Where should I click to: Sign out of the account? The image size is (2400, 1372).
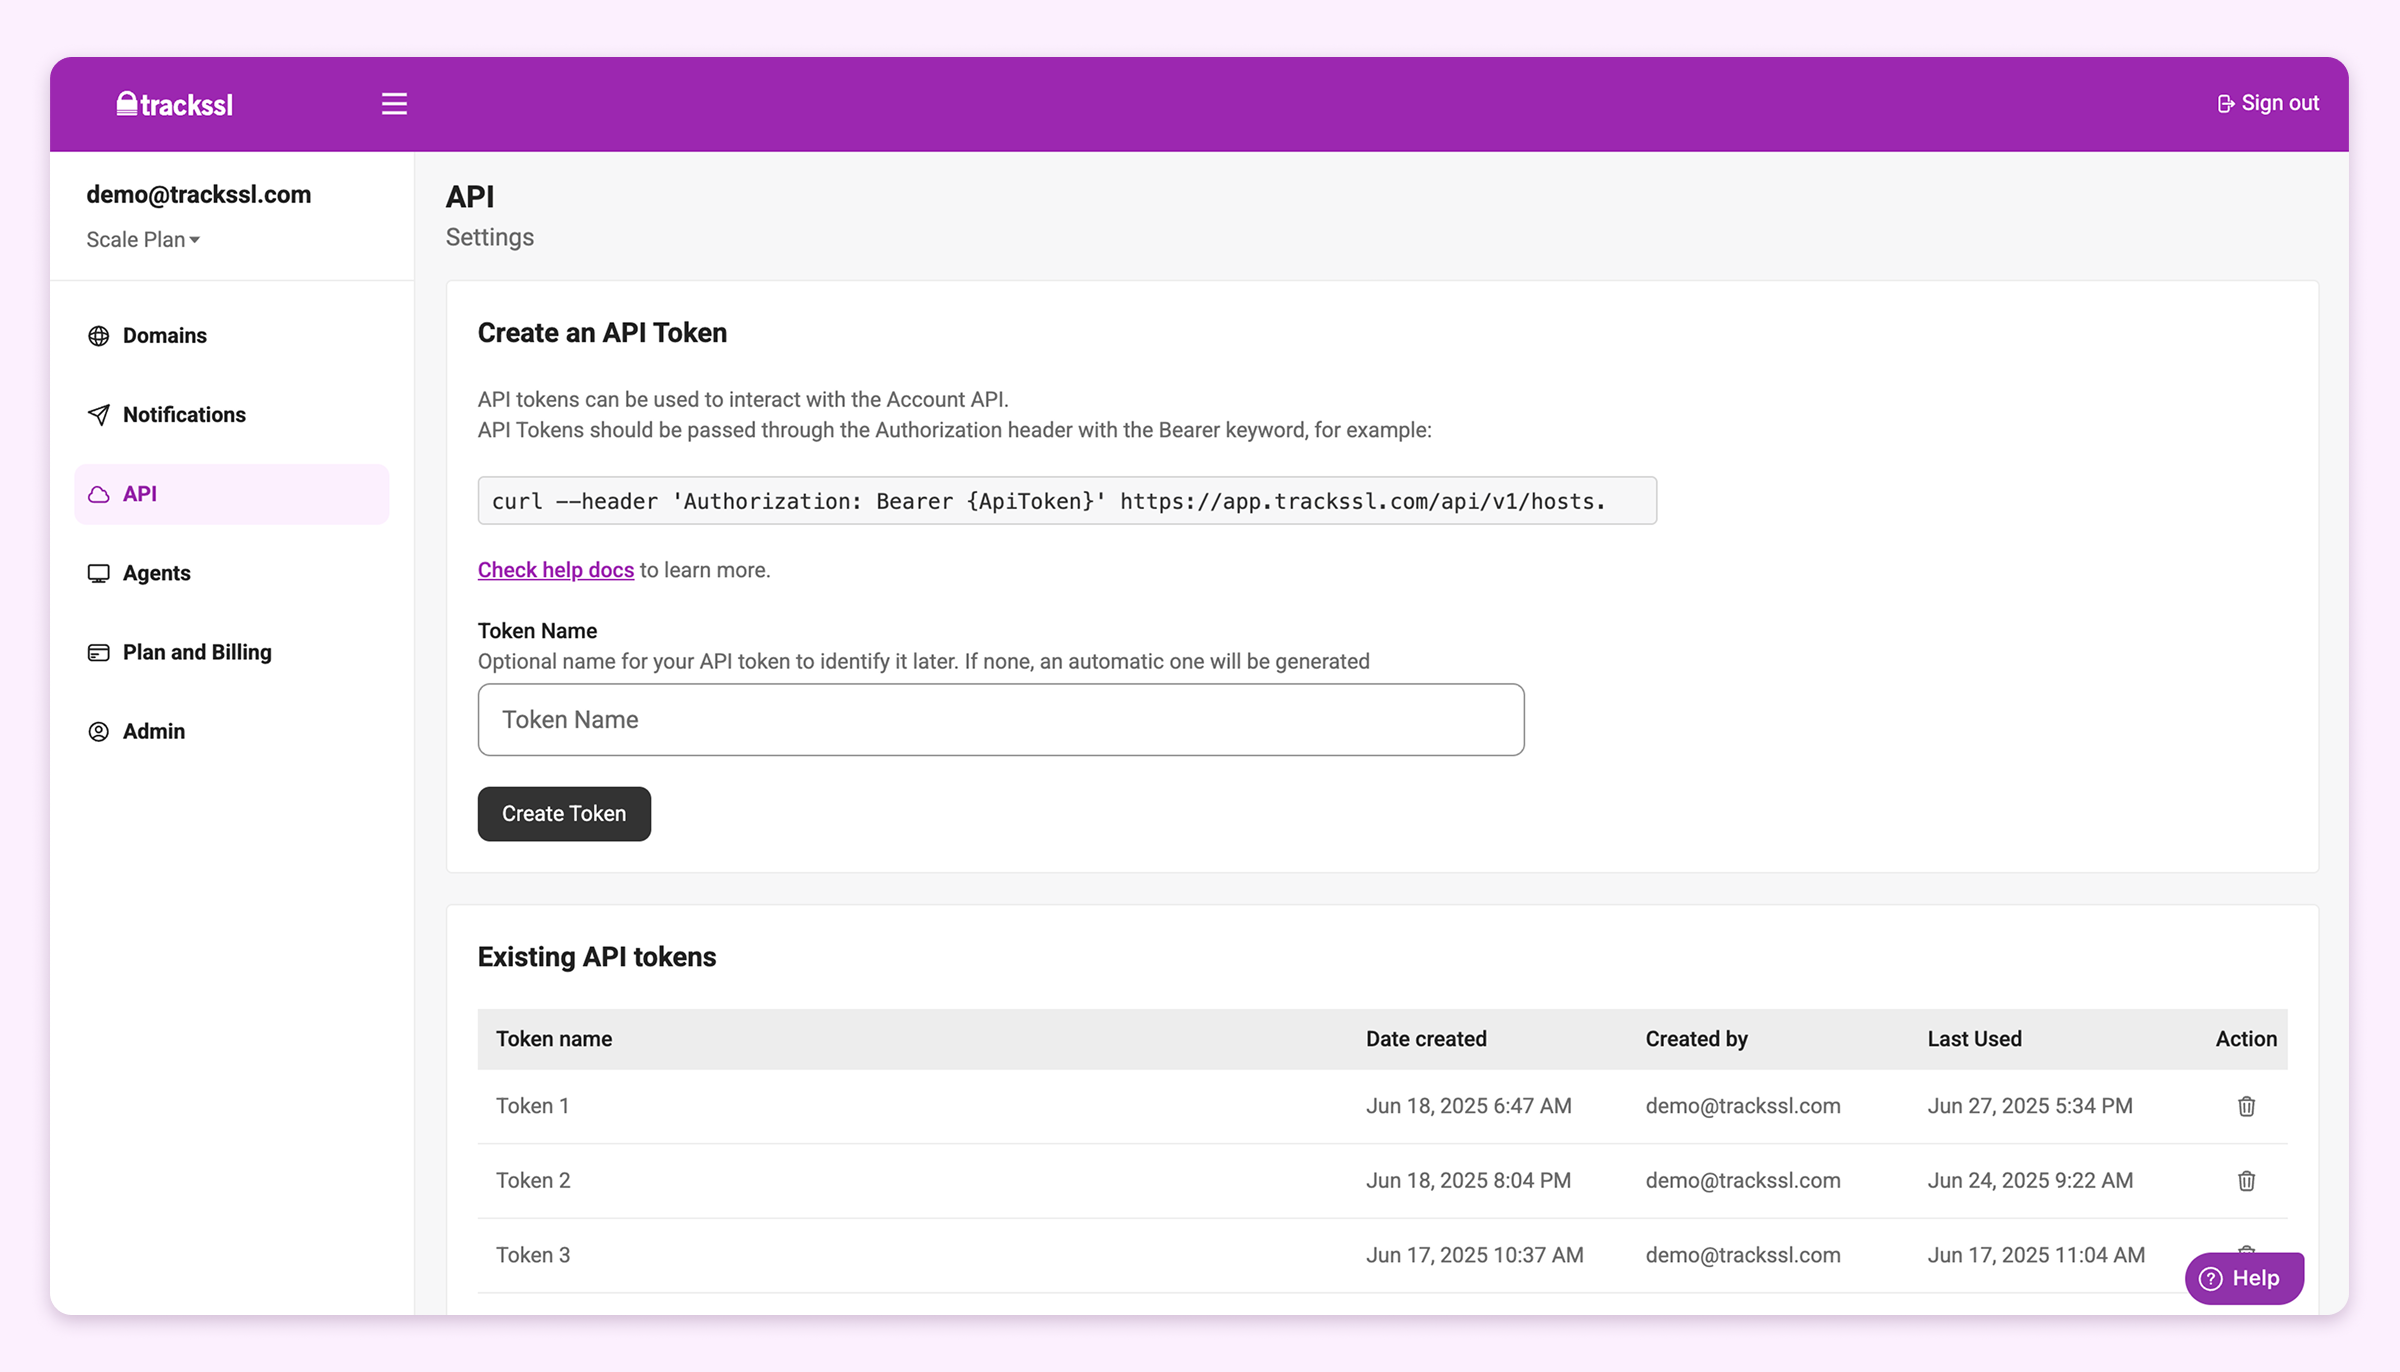(x=2268, y=103)
